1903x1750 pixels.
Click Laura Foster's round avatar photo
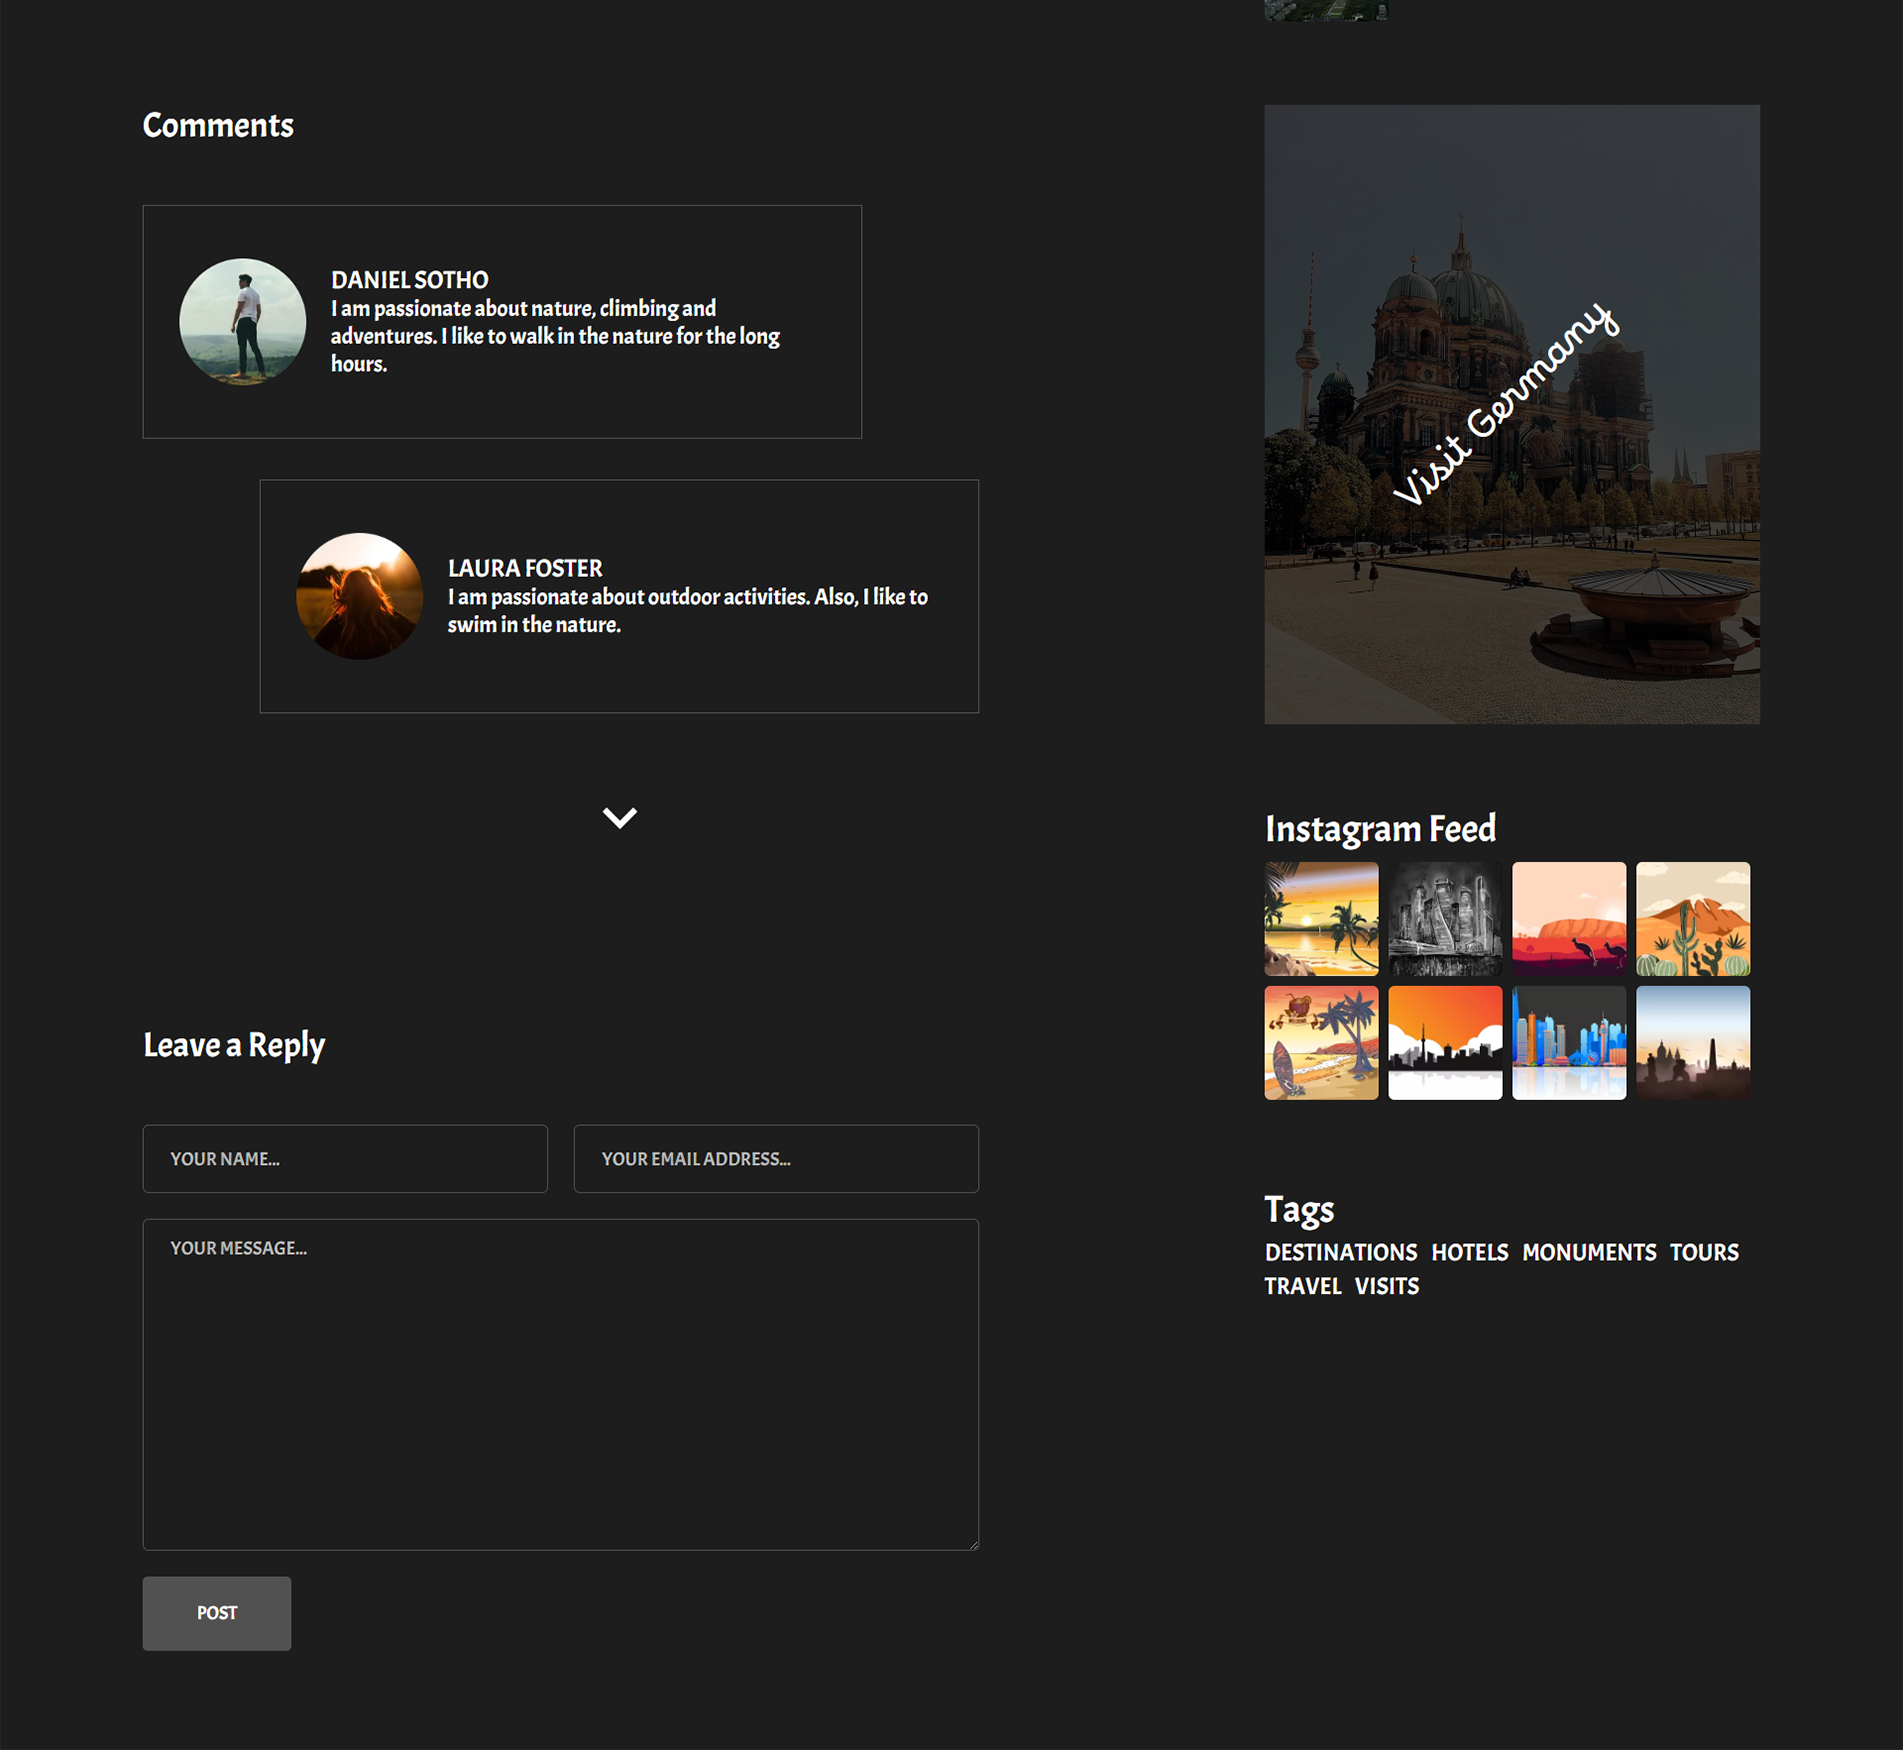tap(359, 596)
